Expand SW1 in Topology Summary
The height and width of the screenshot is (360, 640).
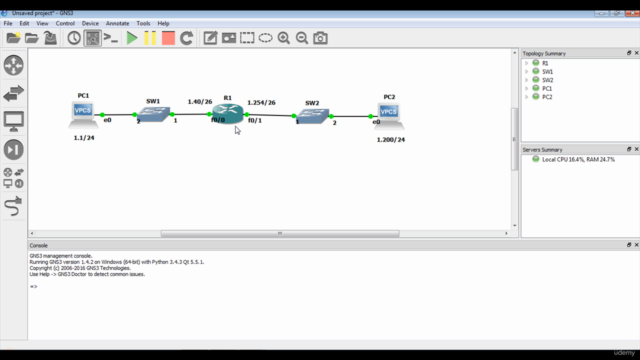(527, 71)
